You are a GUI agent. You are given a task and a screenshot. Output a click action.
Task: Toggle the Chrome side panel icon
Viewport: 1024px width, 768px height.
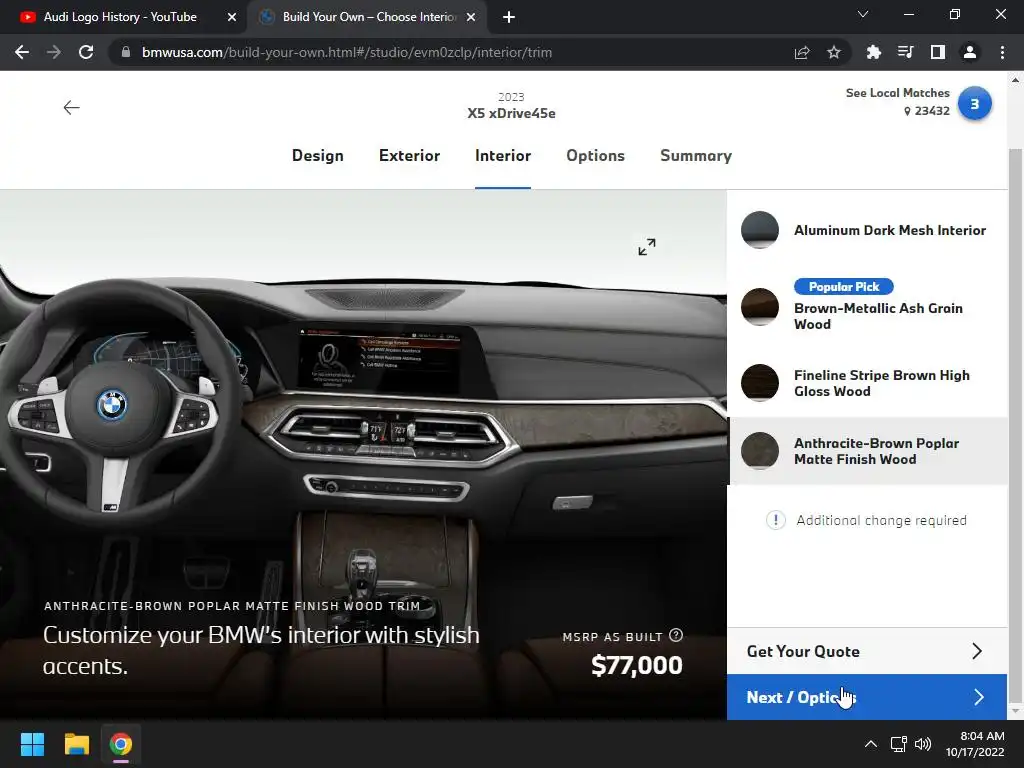coord(938,52)
